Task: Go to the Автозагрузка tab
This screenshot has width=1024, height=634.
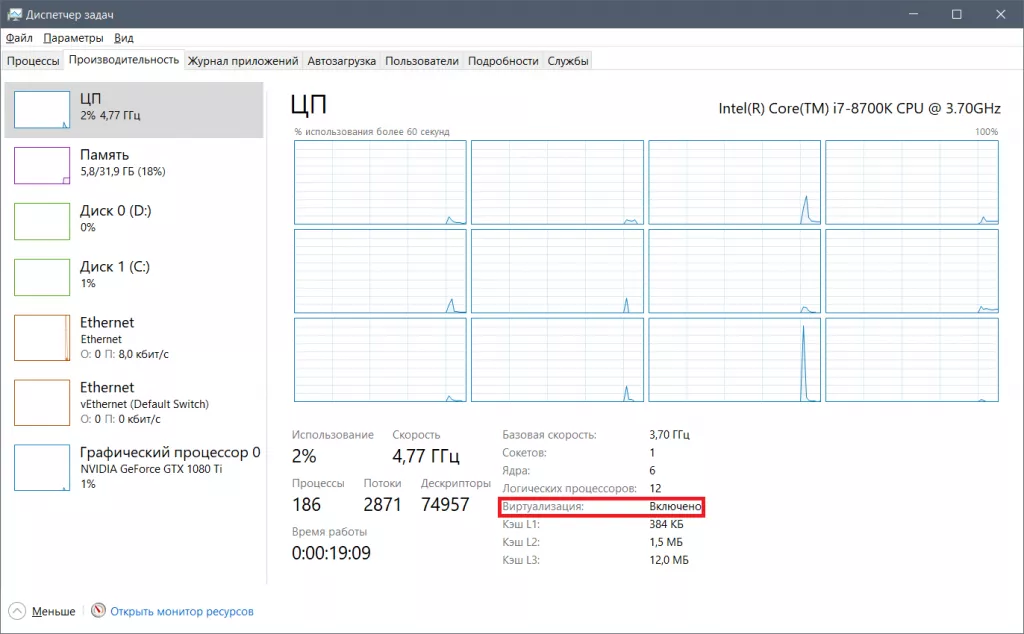Action: click(x=341, y=61)
